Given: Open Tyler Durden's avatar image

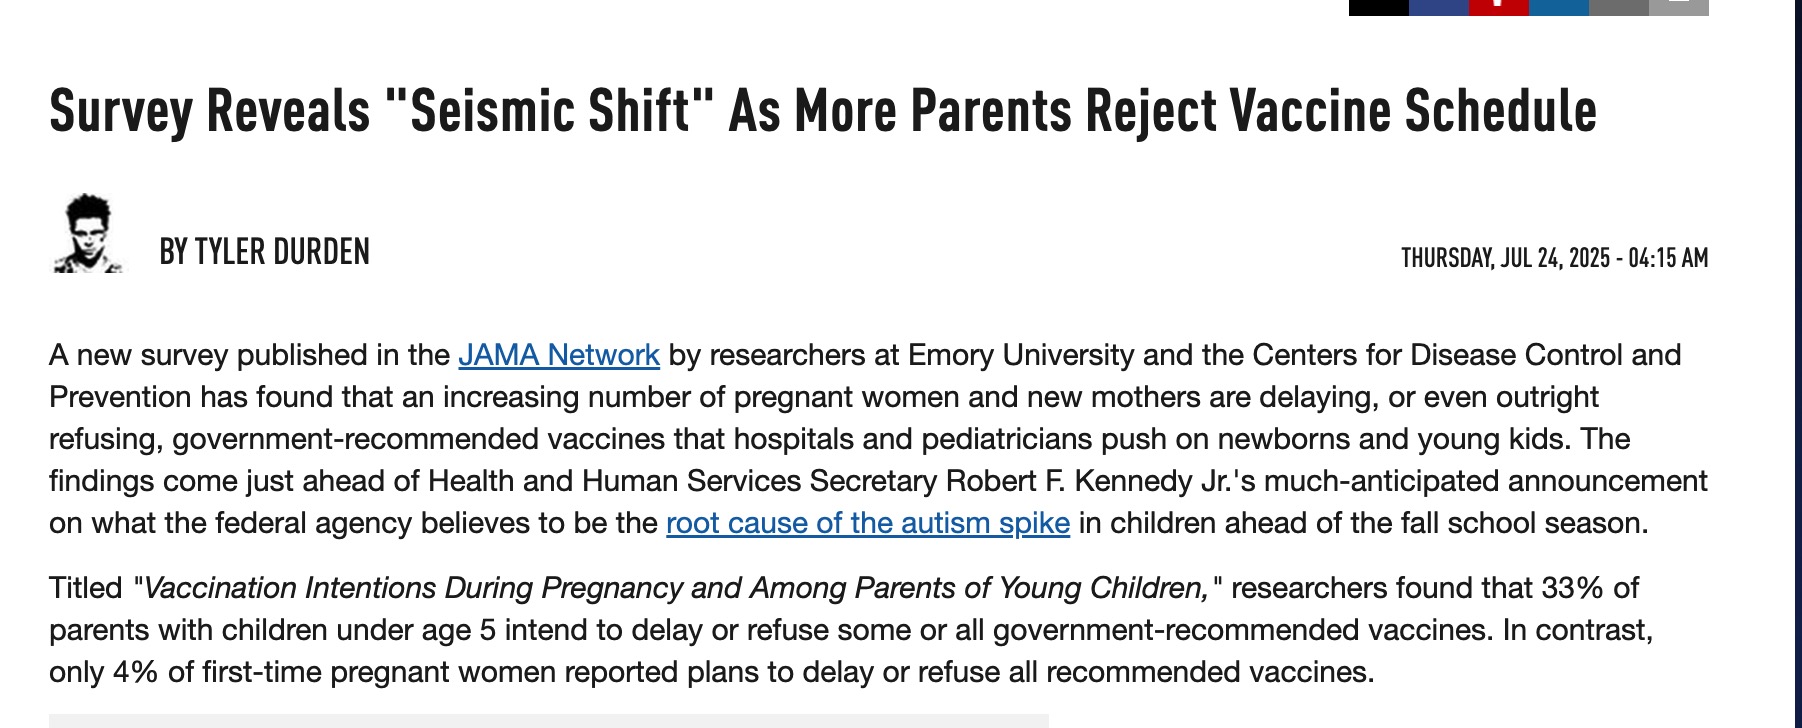Looking at the screenshot, I should (x=88, y=234).
